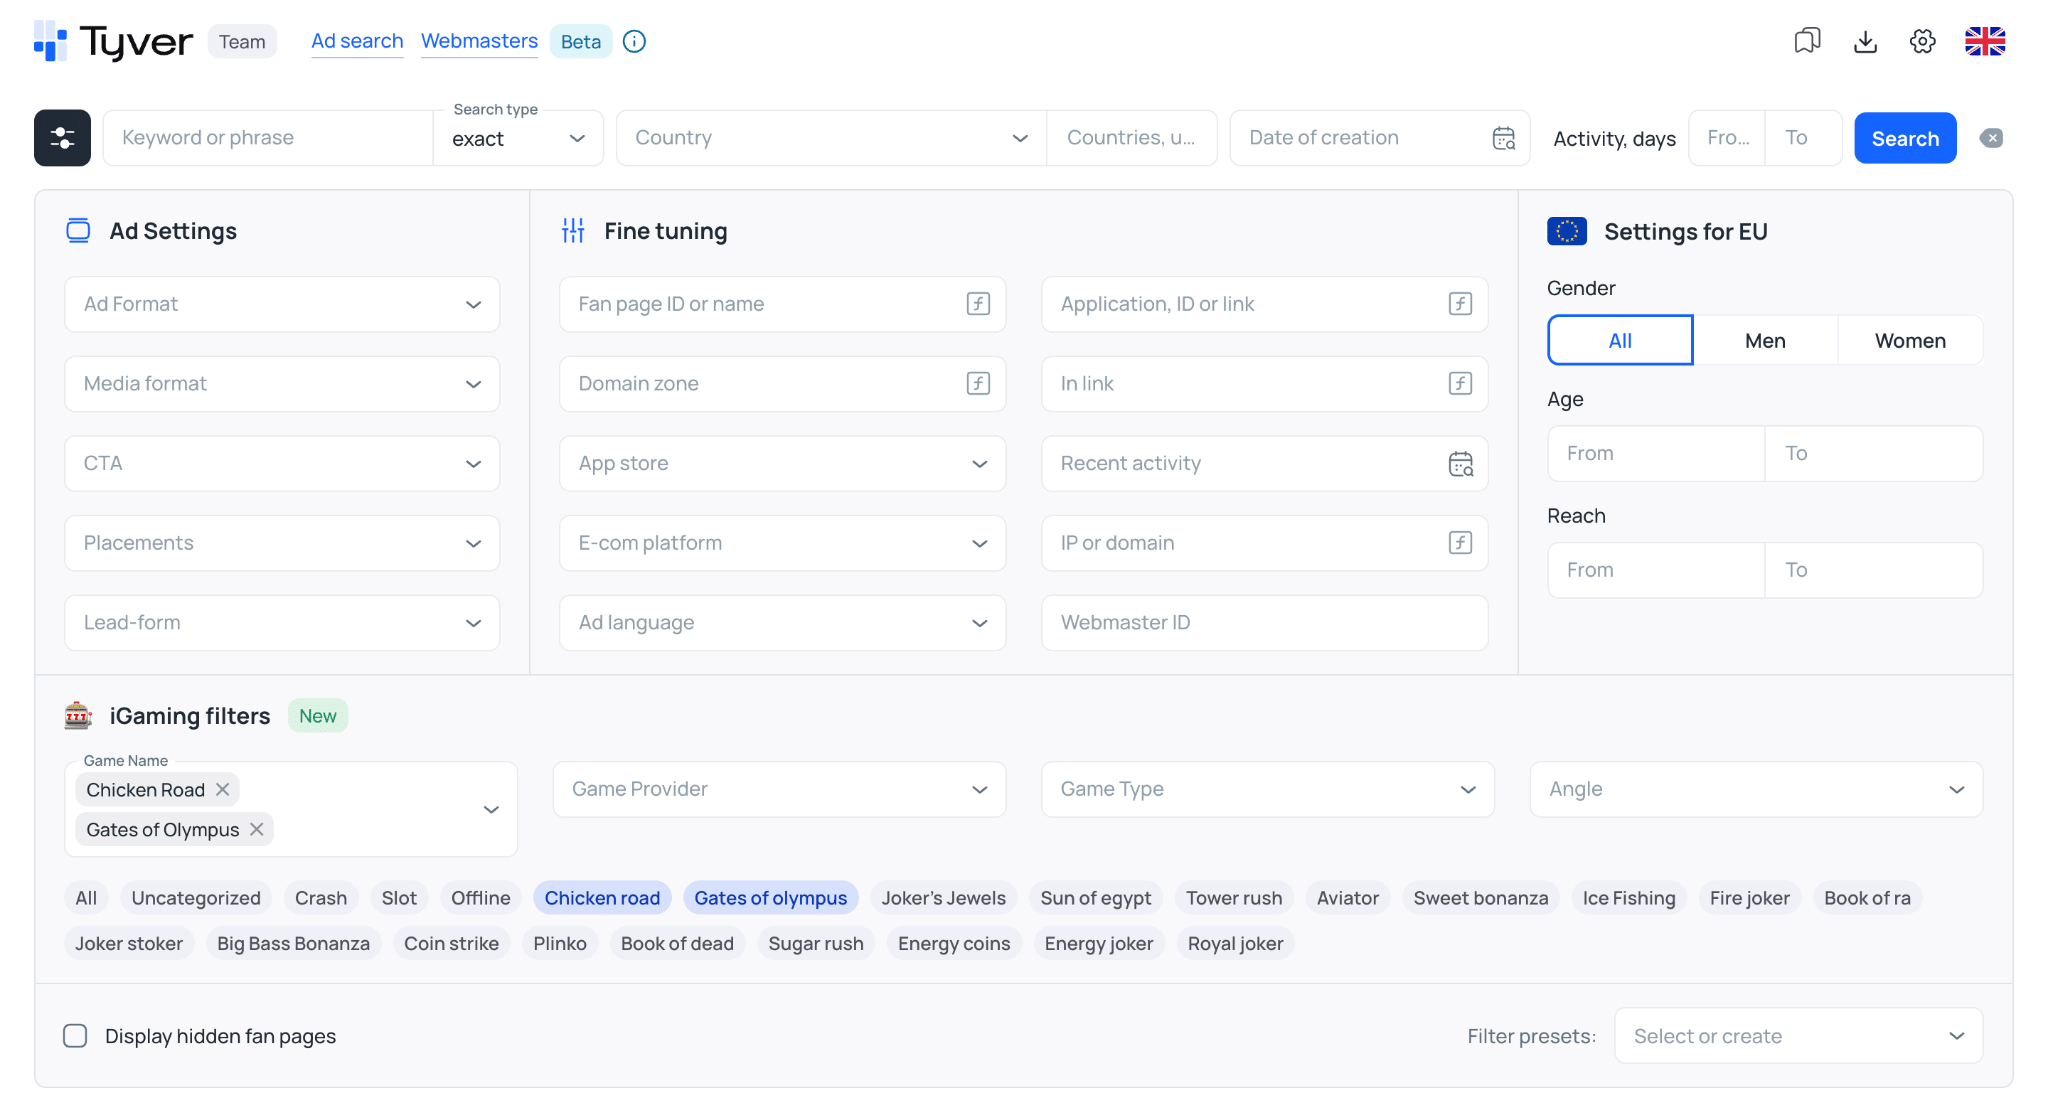Screen dimensions: 2048x1109
Task: Click the Beta info circle icon
Action: tap(634, 41)
